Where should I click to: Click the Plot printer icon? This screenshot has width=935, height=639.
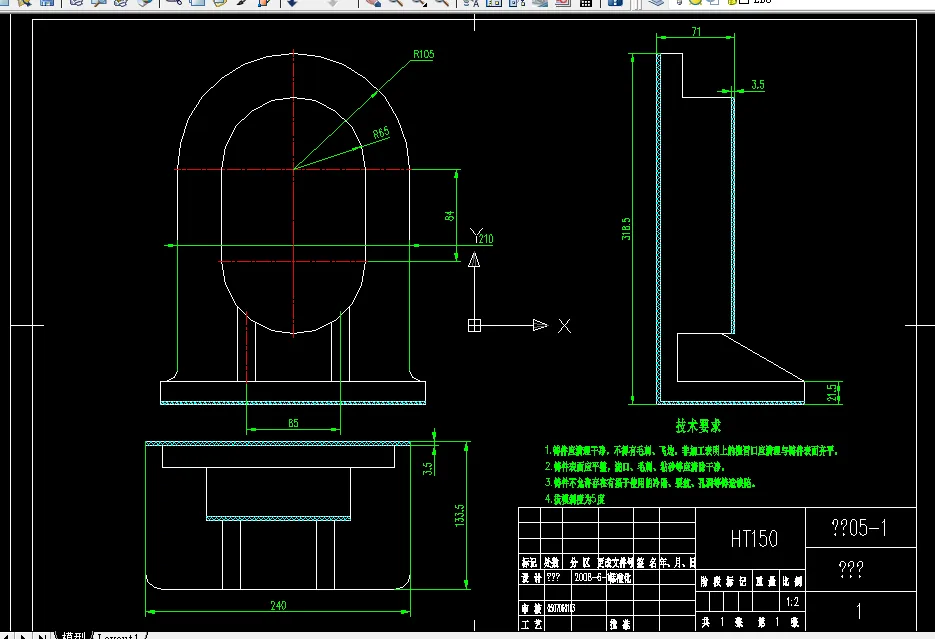76,3
